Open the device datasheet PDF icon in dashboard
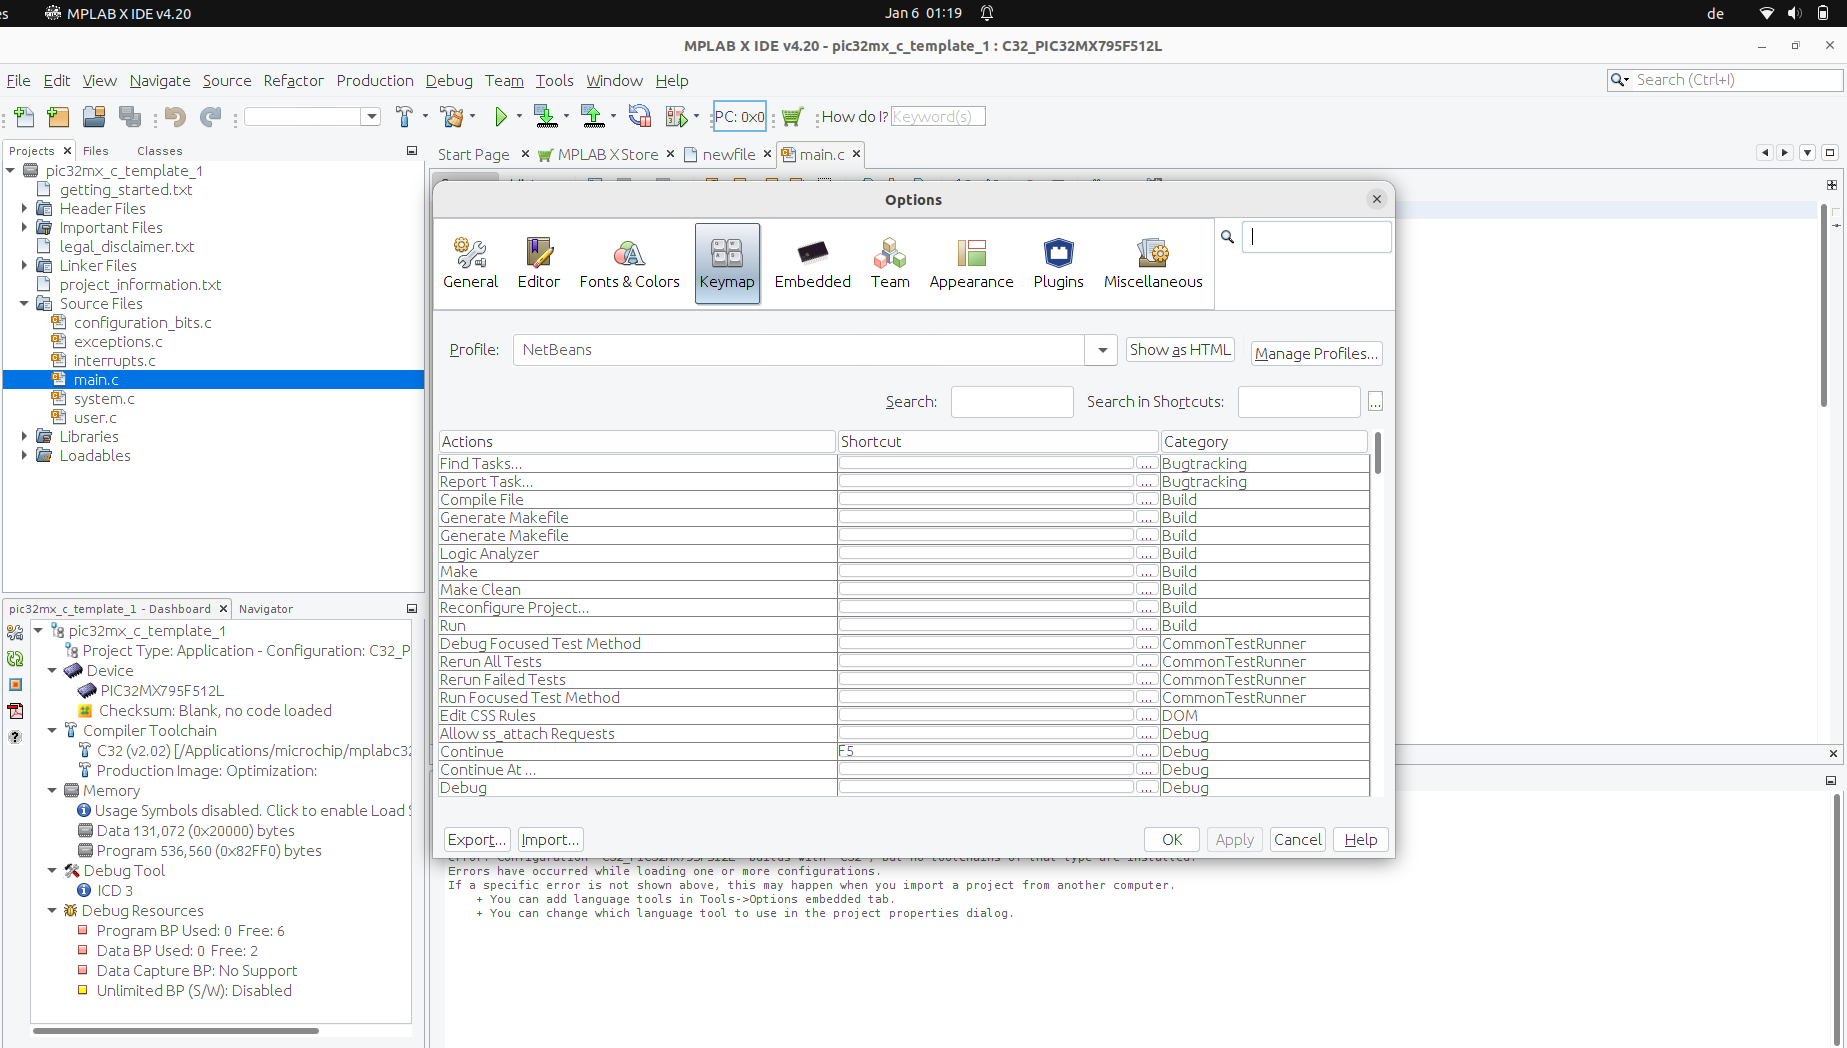This screenshot has height=1048, width=1847. pos(15,711)
